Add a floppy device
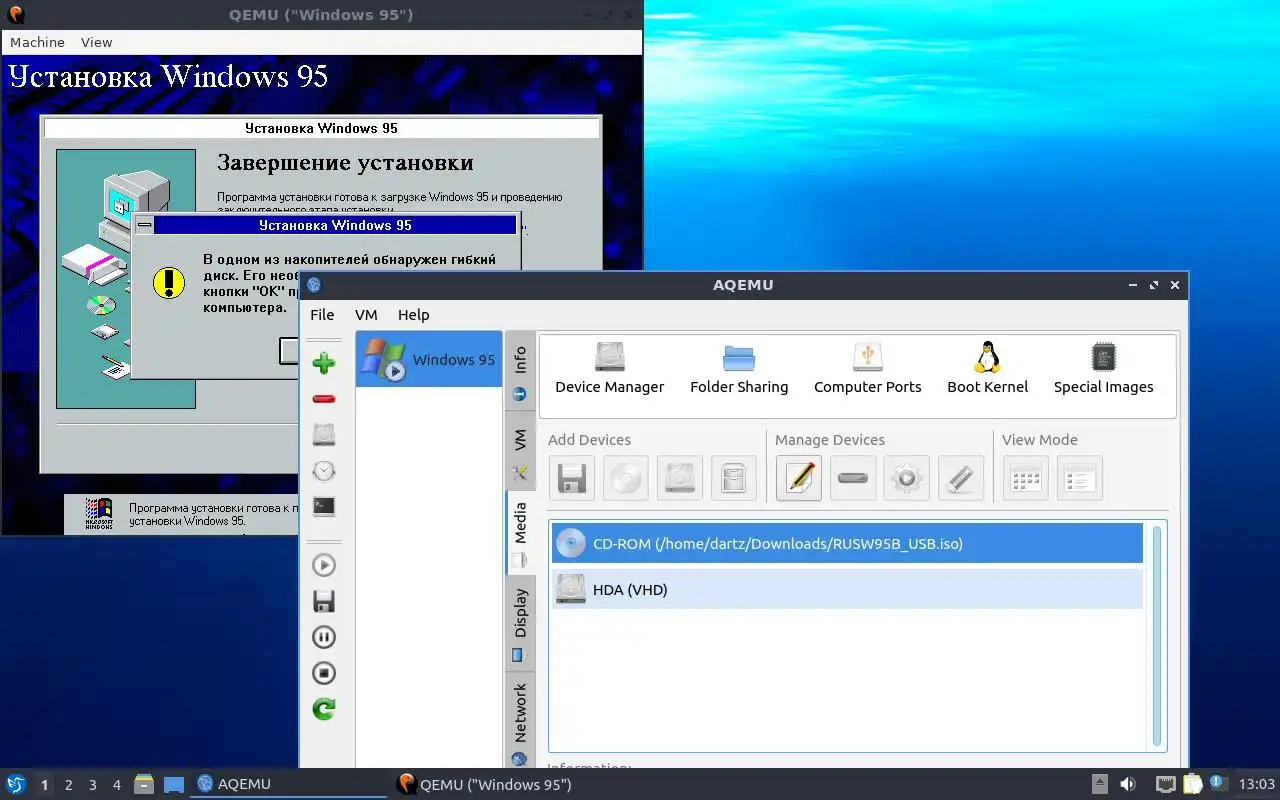 pyautogui.click(x=572, y=478)
